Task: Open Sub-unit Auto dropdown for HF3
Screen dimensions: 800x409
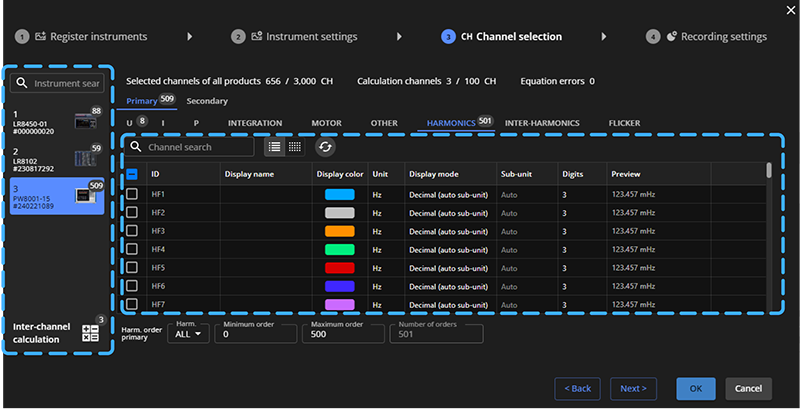Action: pyautogui.click(x=527, y=232)
